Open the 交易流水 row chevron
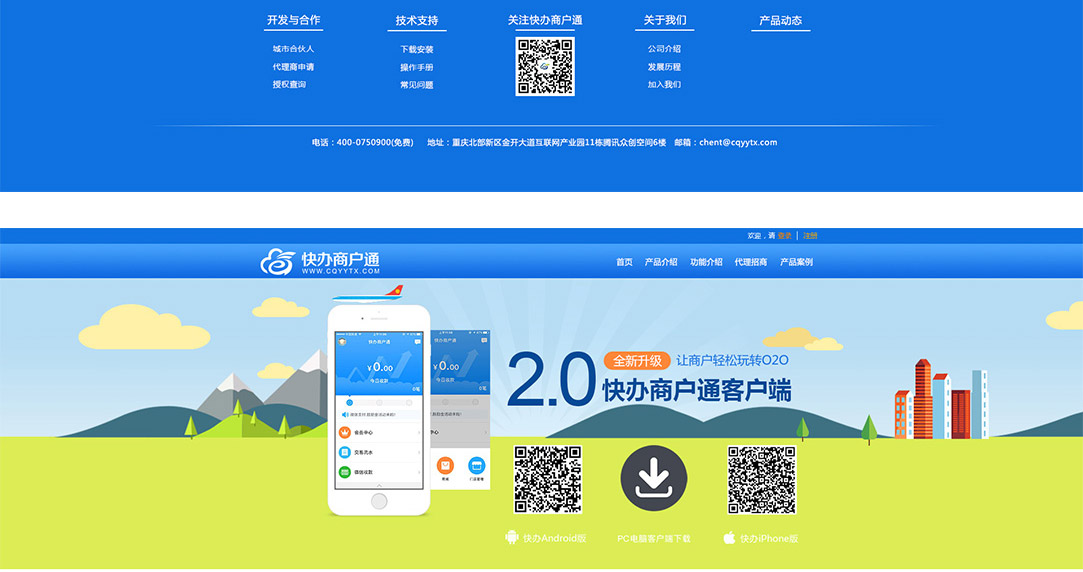Screen dimensions: 1083x572 [x=419, y=452]
